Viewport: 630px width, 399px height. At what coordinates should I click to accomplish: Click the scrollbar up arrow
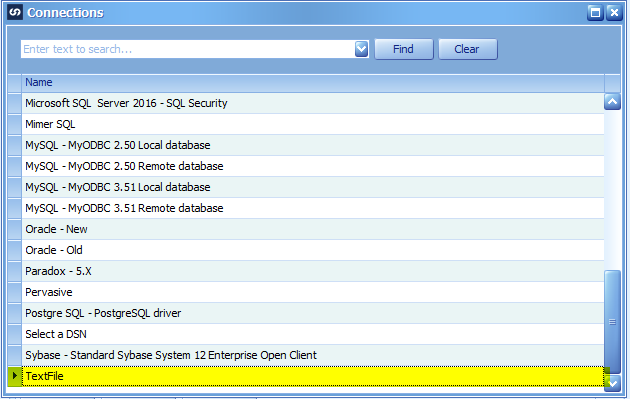(x=612, y=102)
